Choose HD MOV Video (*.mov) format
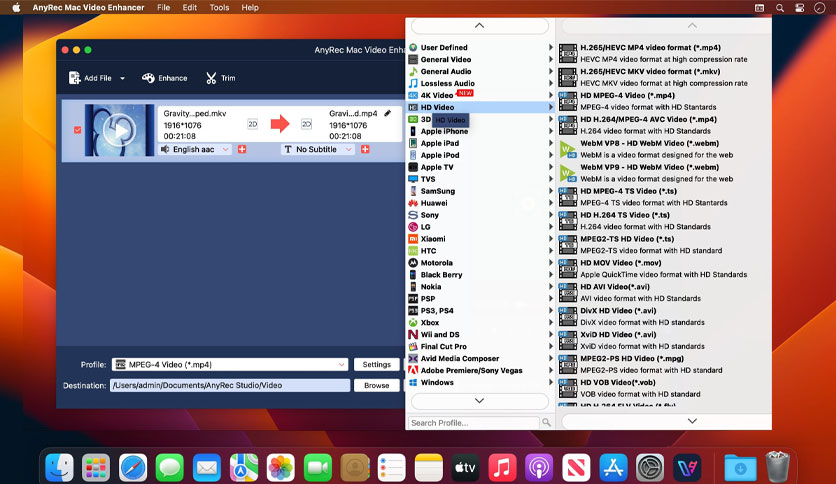836x484 pixels. (664, 269)
